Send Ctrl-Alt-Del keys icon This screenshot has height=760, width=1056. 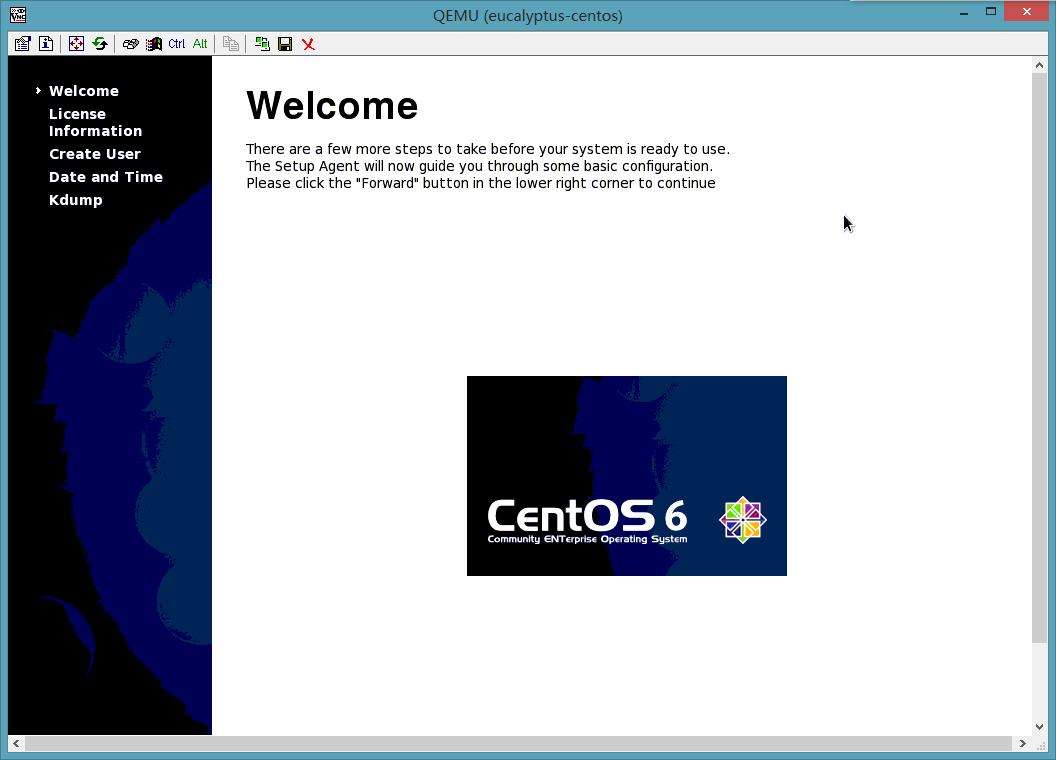(x=131, y=44)
